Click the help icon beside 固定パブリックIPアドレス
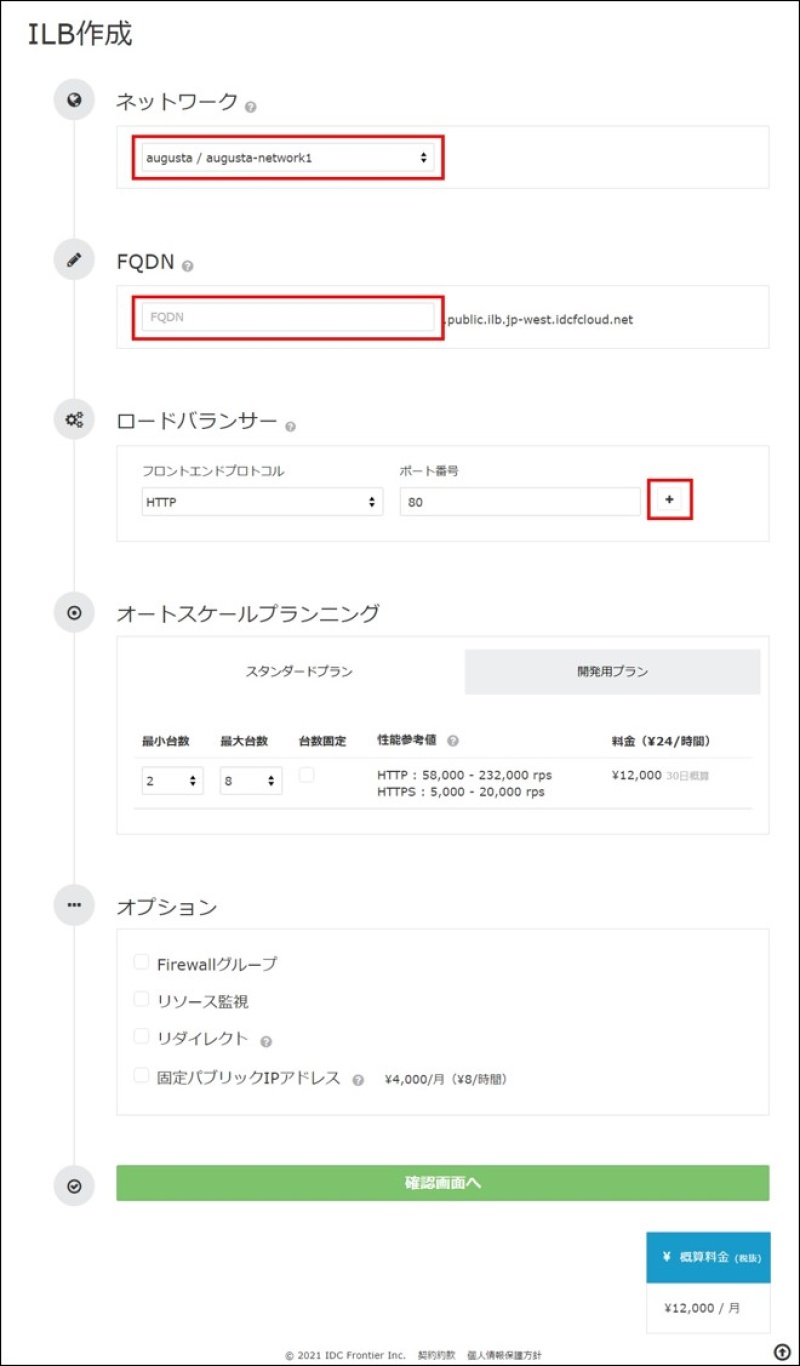 [x=358, y=1080]
